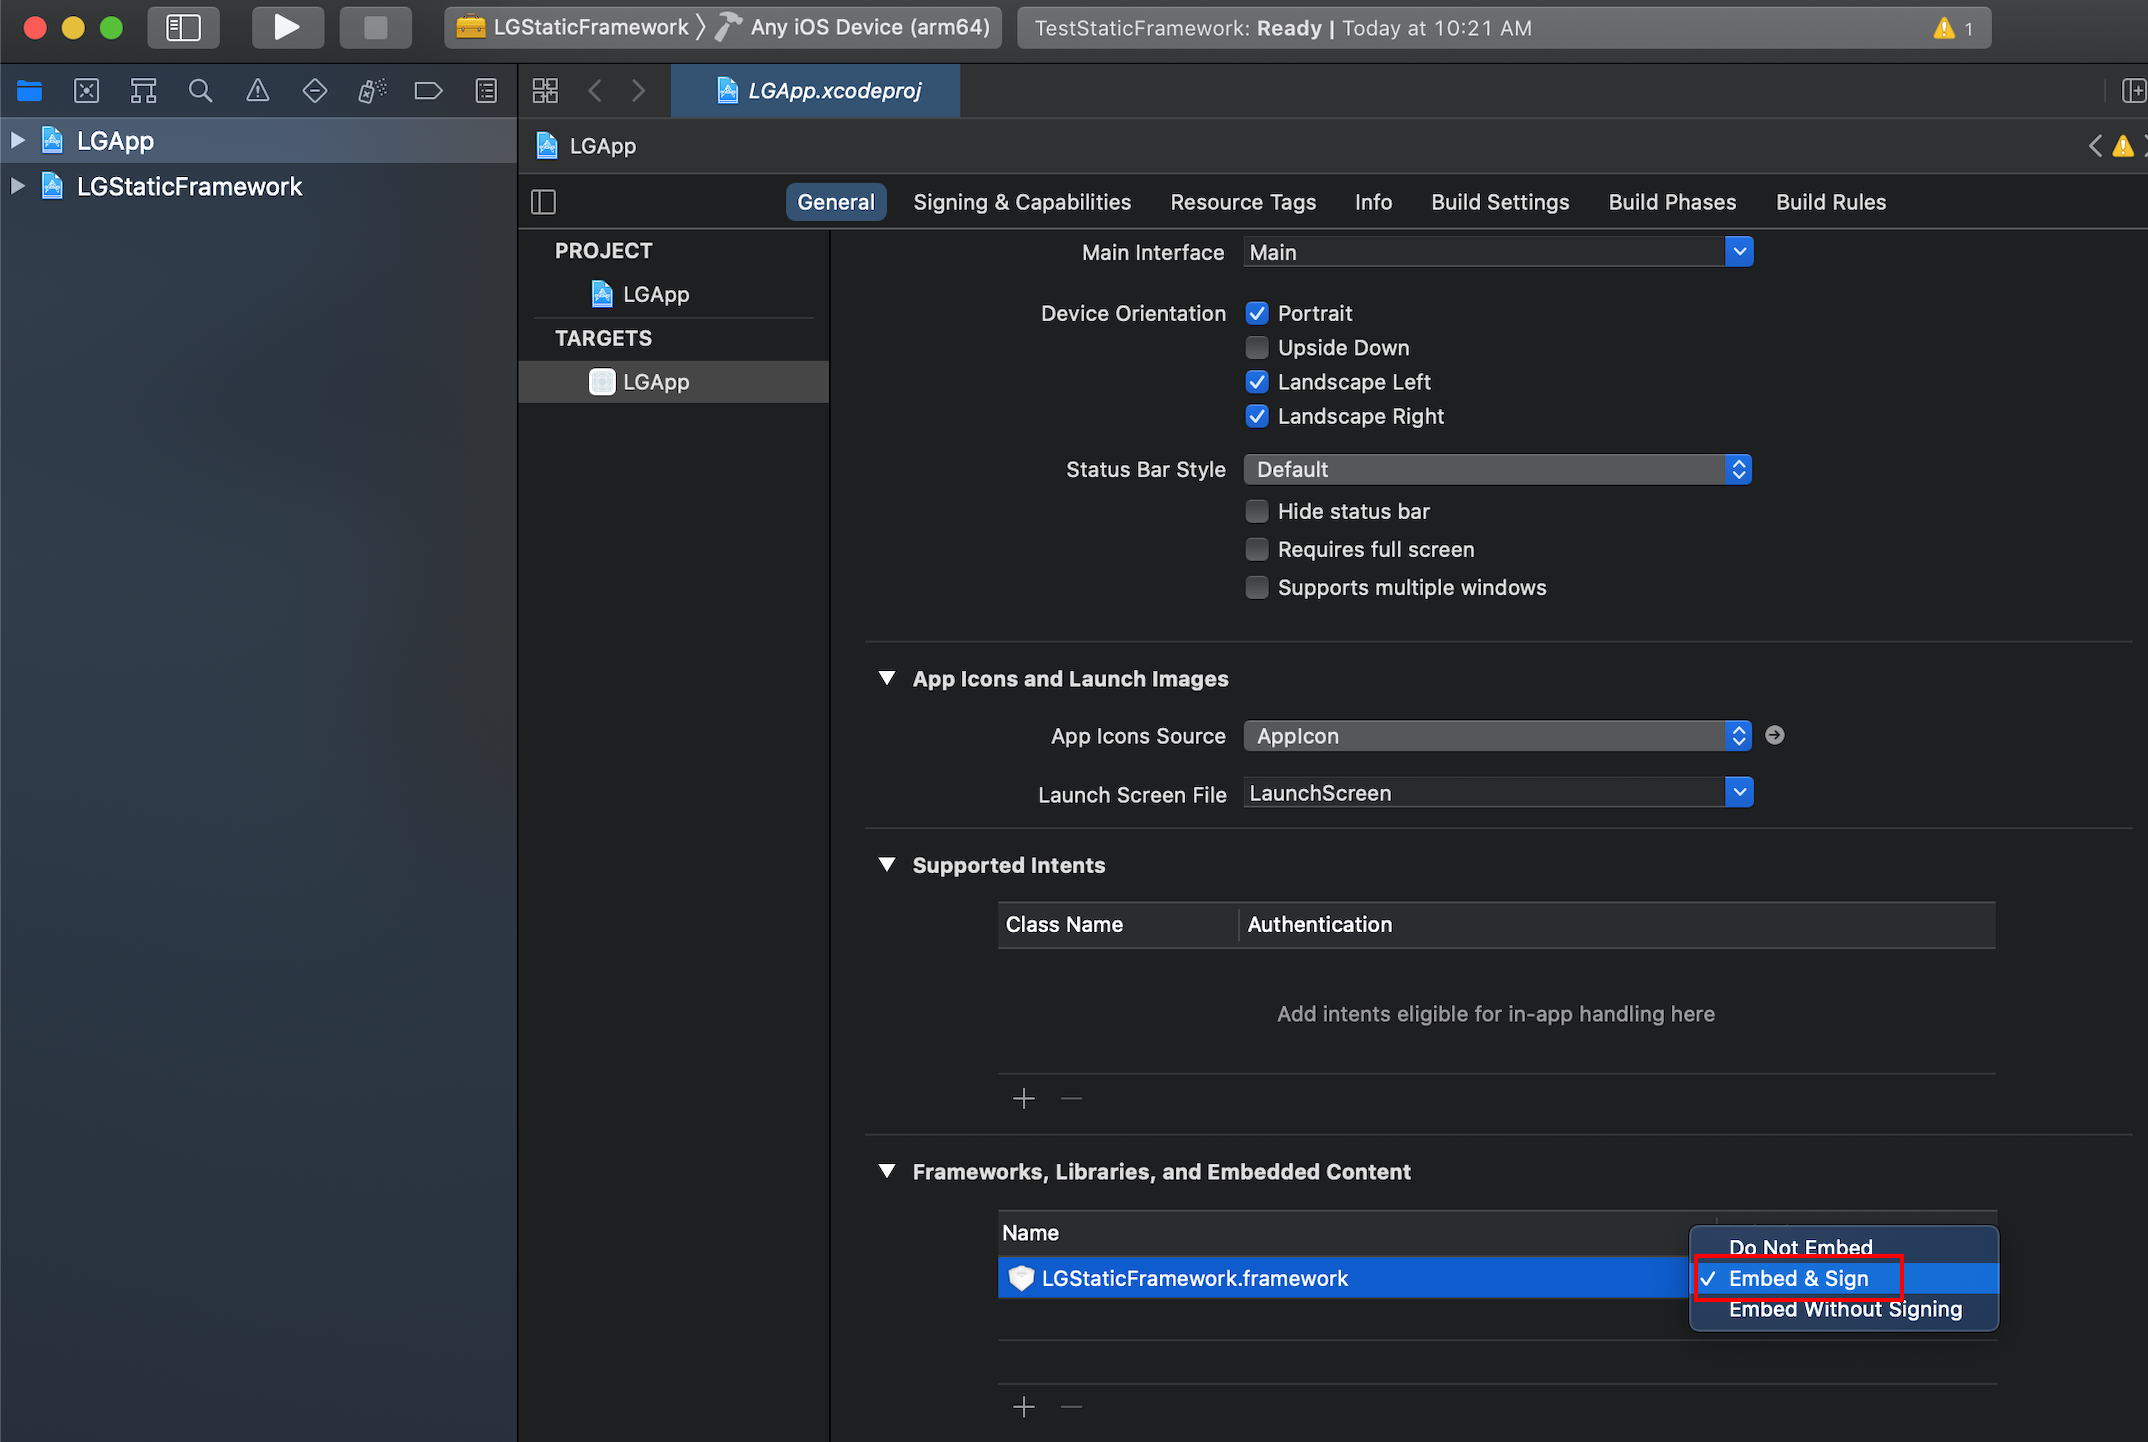Click the Main Interface text field

point(1484,252)
